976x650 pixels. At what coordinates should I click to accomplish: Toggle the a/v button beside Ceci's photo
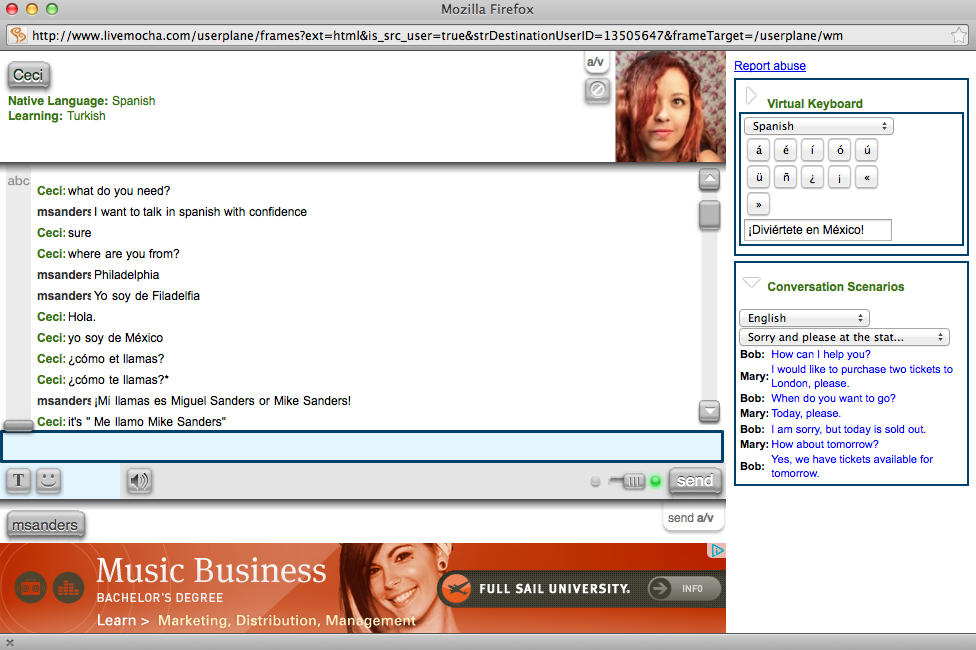coord(596,62)
